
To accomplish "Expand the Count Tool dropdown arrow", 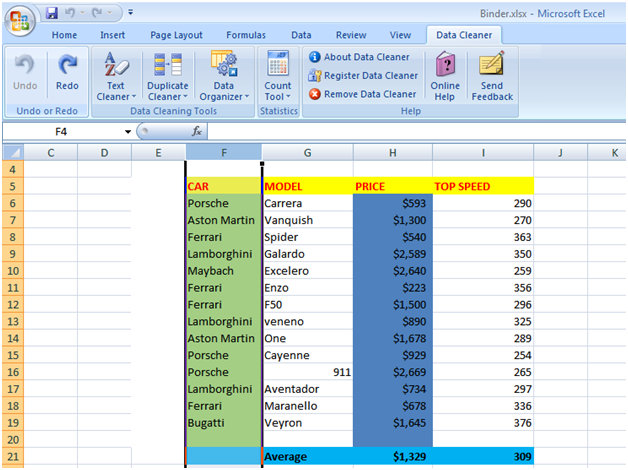I will 288,97.
